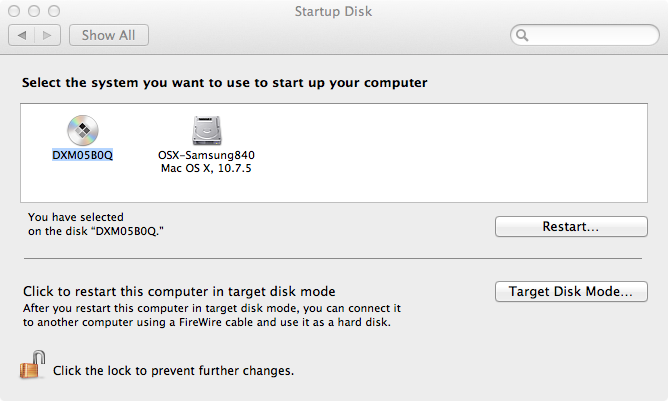Click the Startup Disk window title
The height and width of the screenshot is (401, 668).
pos(334,12)
